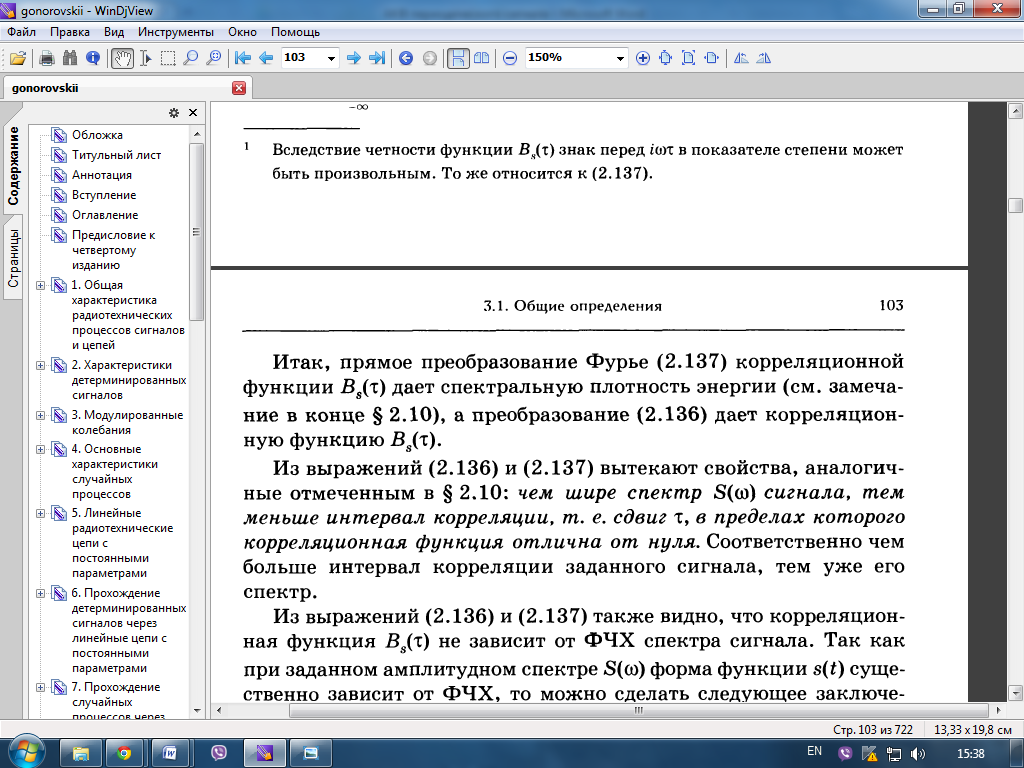Image resolution: width=1024 pixels, height=768 pixels.
Task: Open Word from the taskbar
Action: [x=170, y=754]
